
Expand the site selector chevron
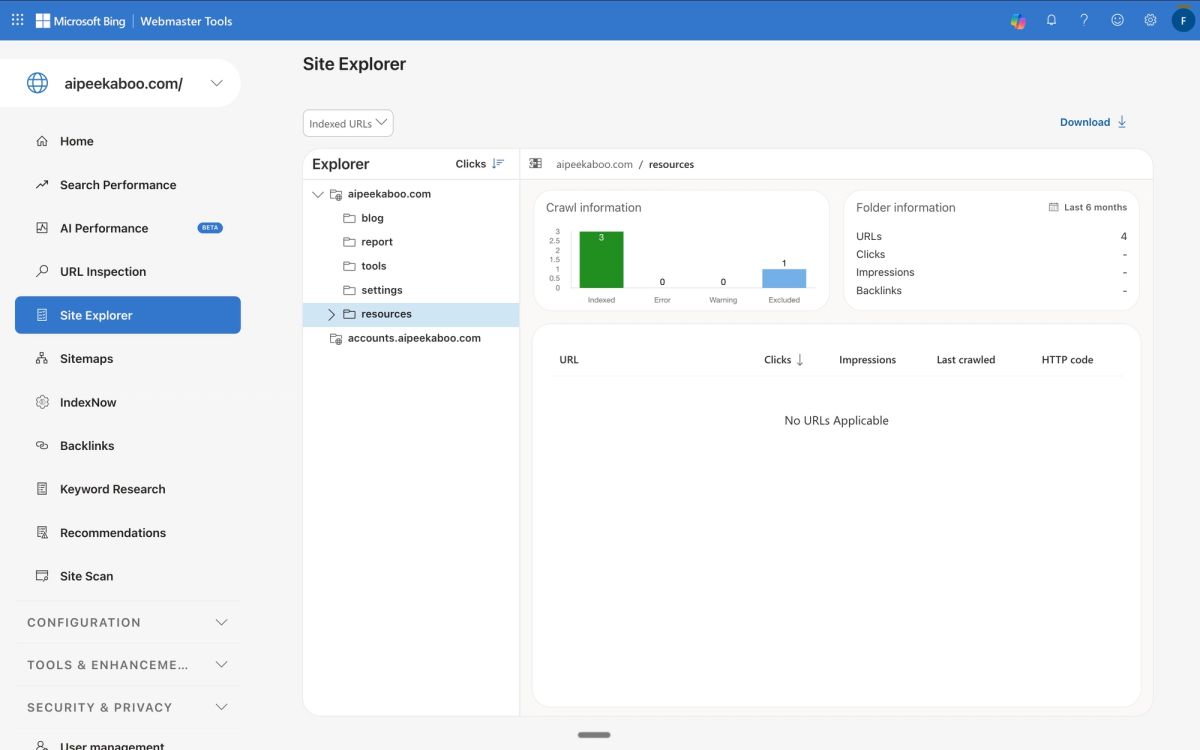217,83
